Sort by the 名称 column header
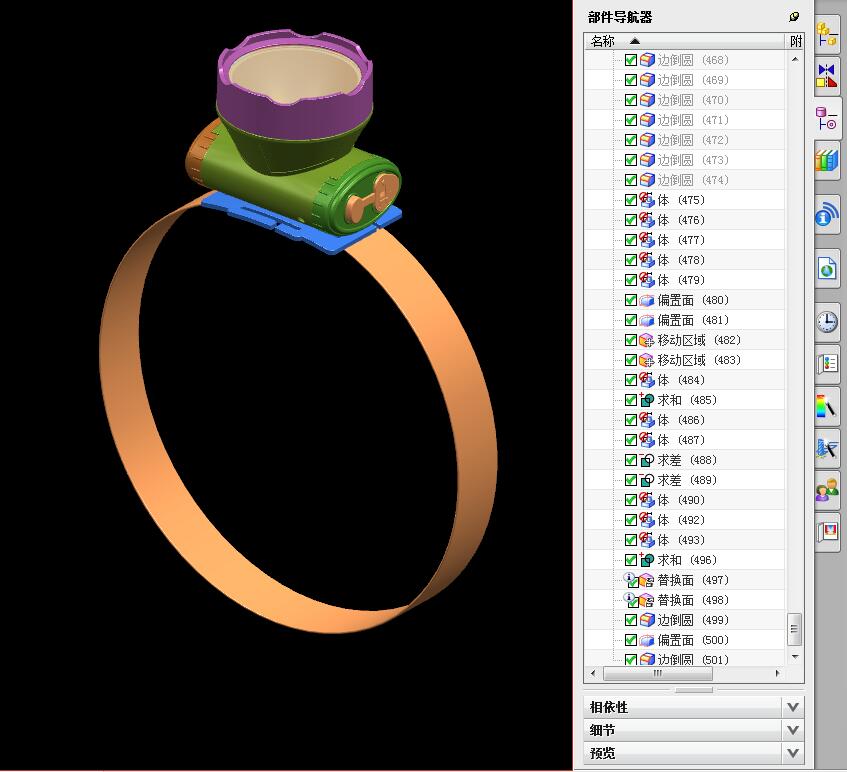The height and width of the screenshot is (772, 847). point(684,41)
